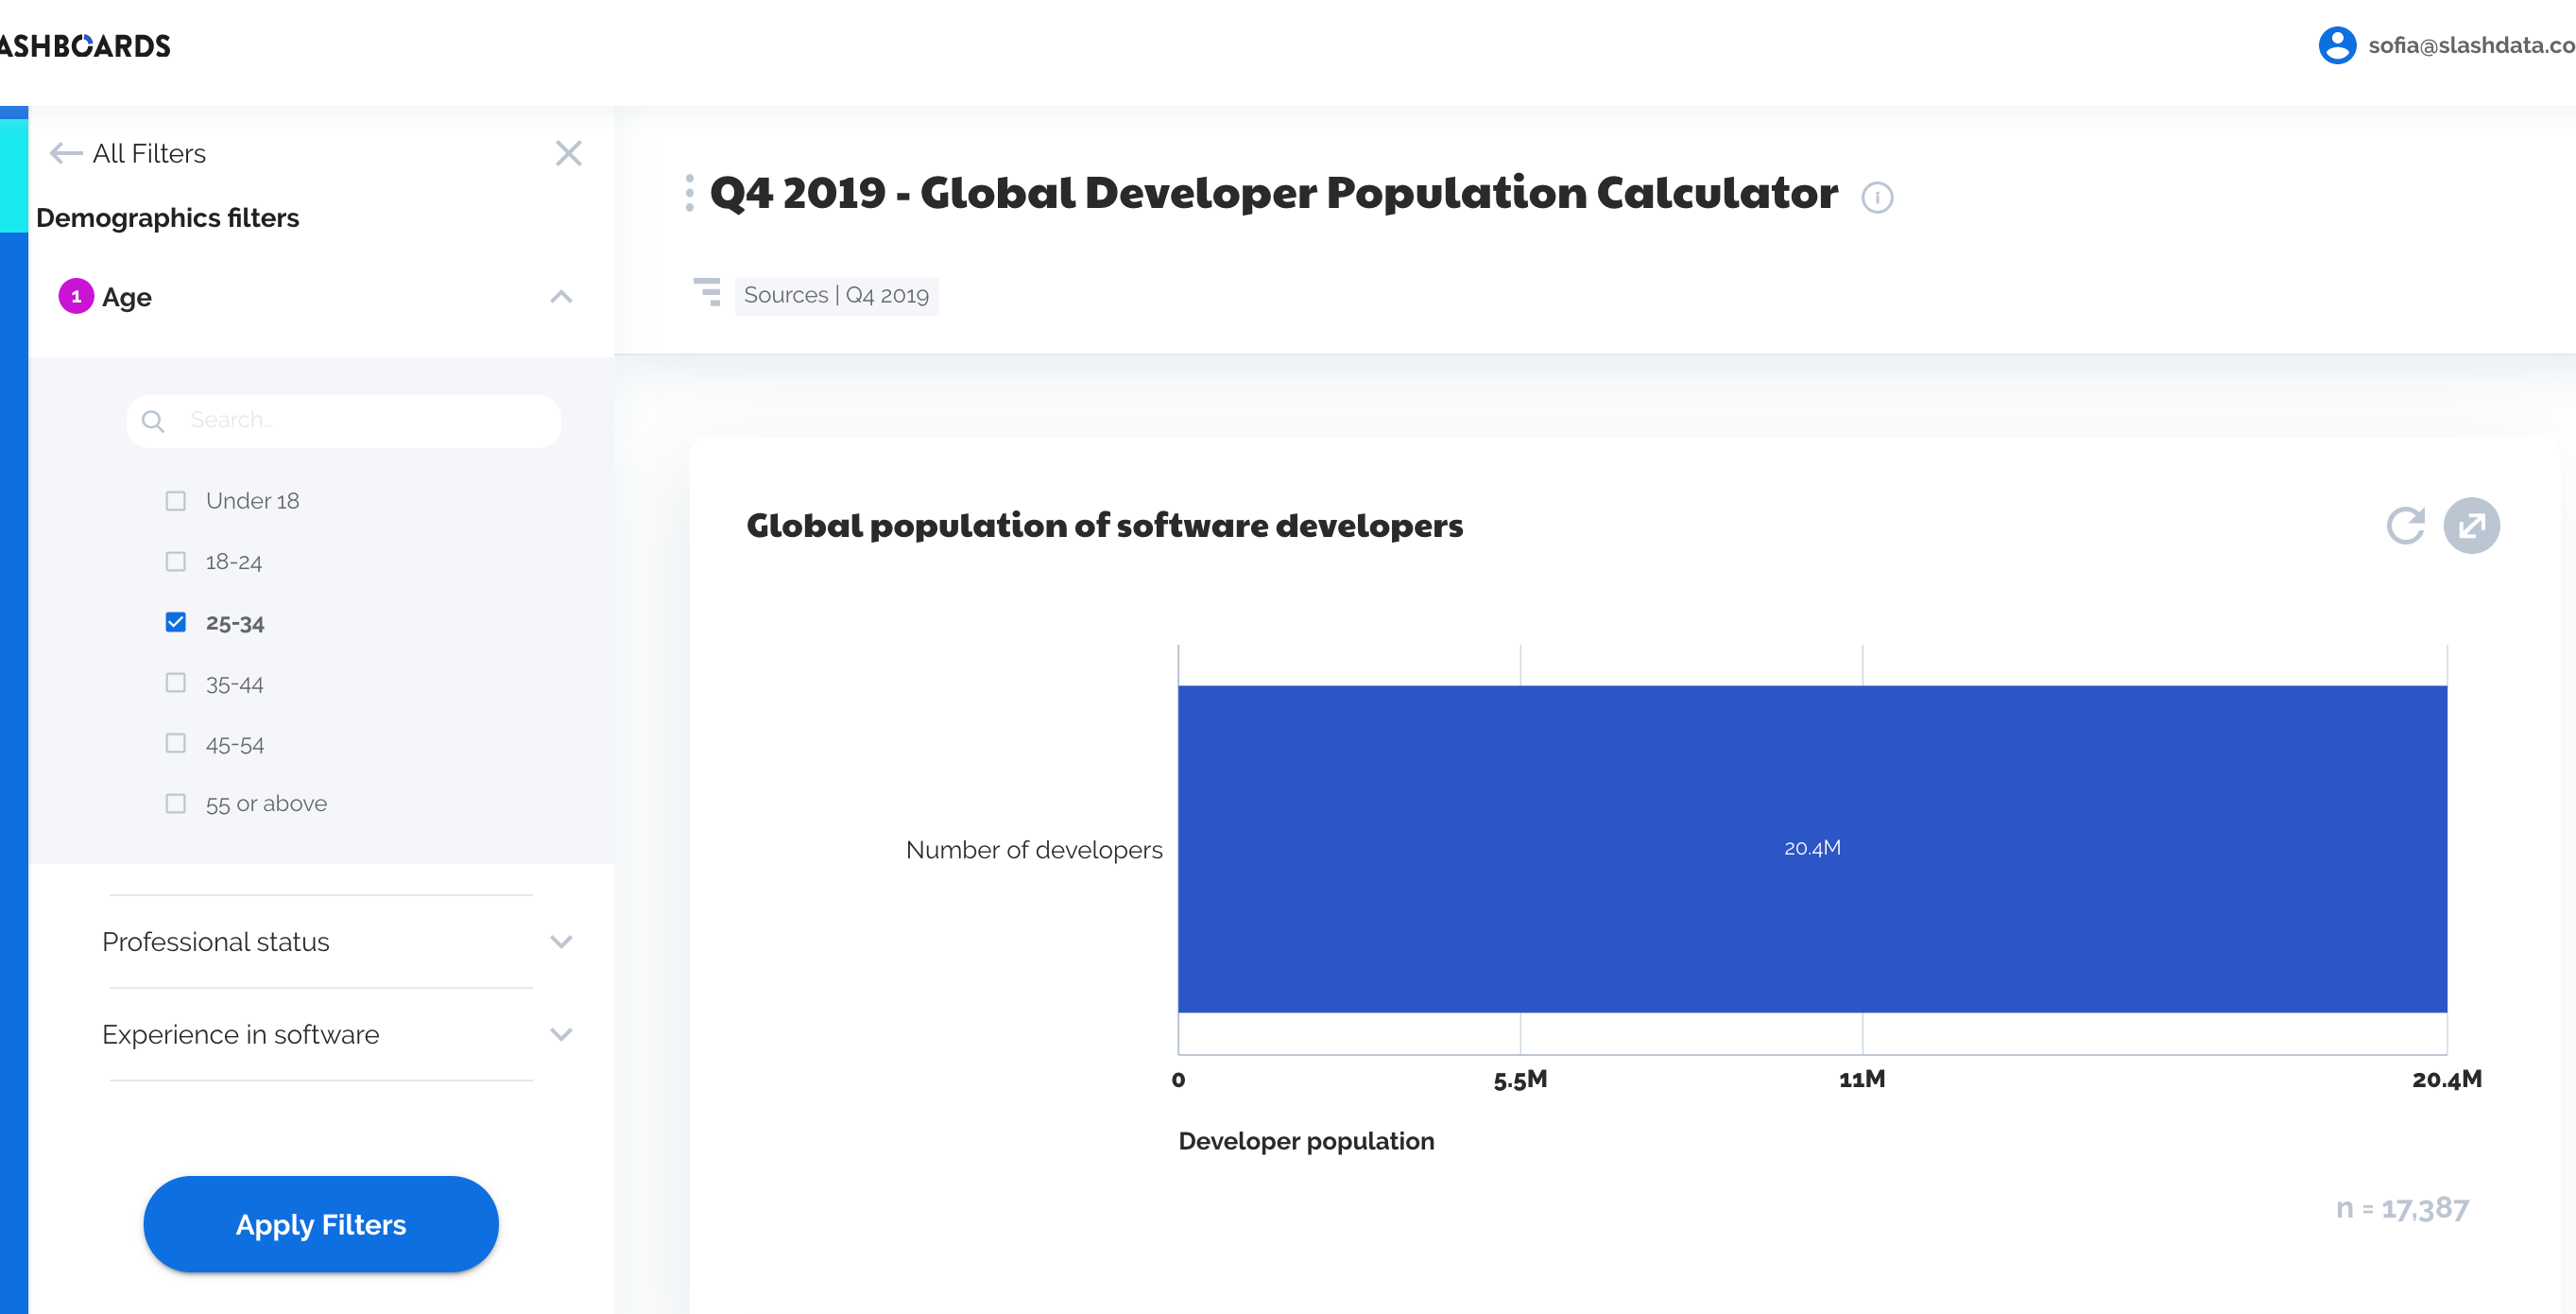The width and height of the screenshot is (2576, 1314).
Task: Check the Under 18 age filter
Action: pos(176,500)
